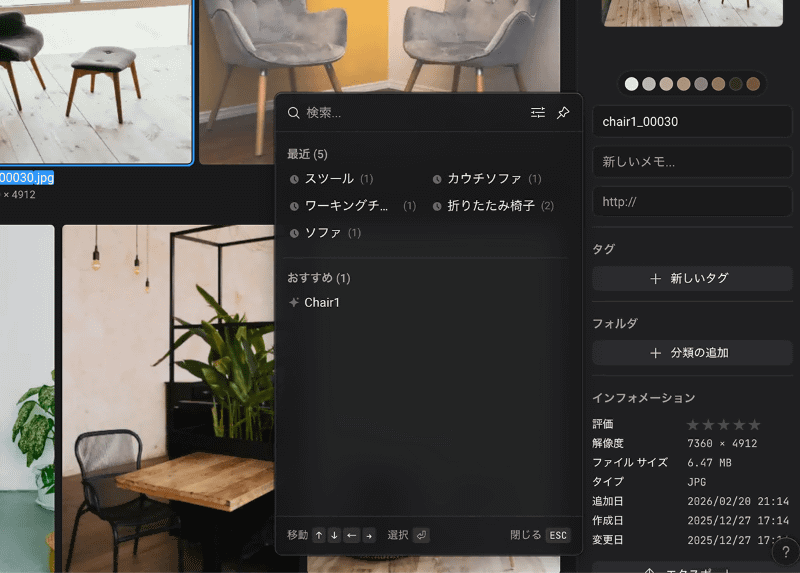This screenshot has height=573, width=800.
Task: Open the thumbnail with variegated plant leaves
Action: tap(27, 398)
